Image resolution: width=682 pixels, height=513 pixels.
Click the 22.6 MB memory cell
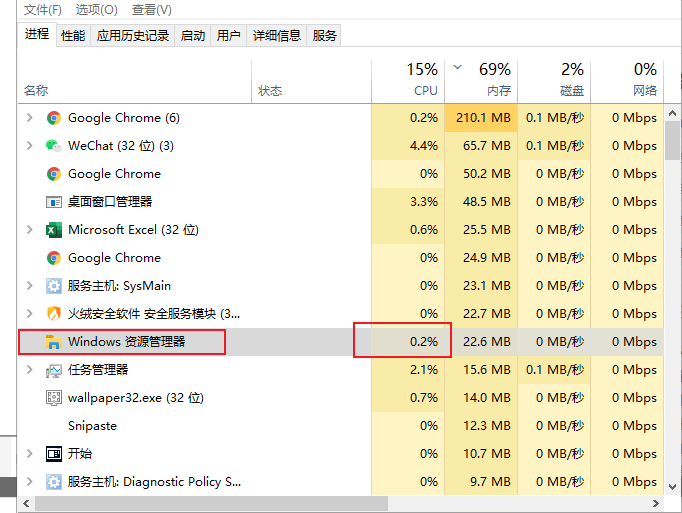coord(481,342)
